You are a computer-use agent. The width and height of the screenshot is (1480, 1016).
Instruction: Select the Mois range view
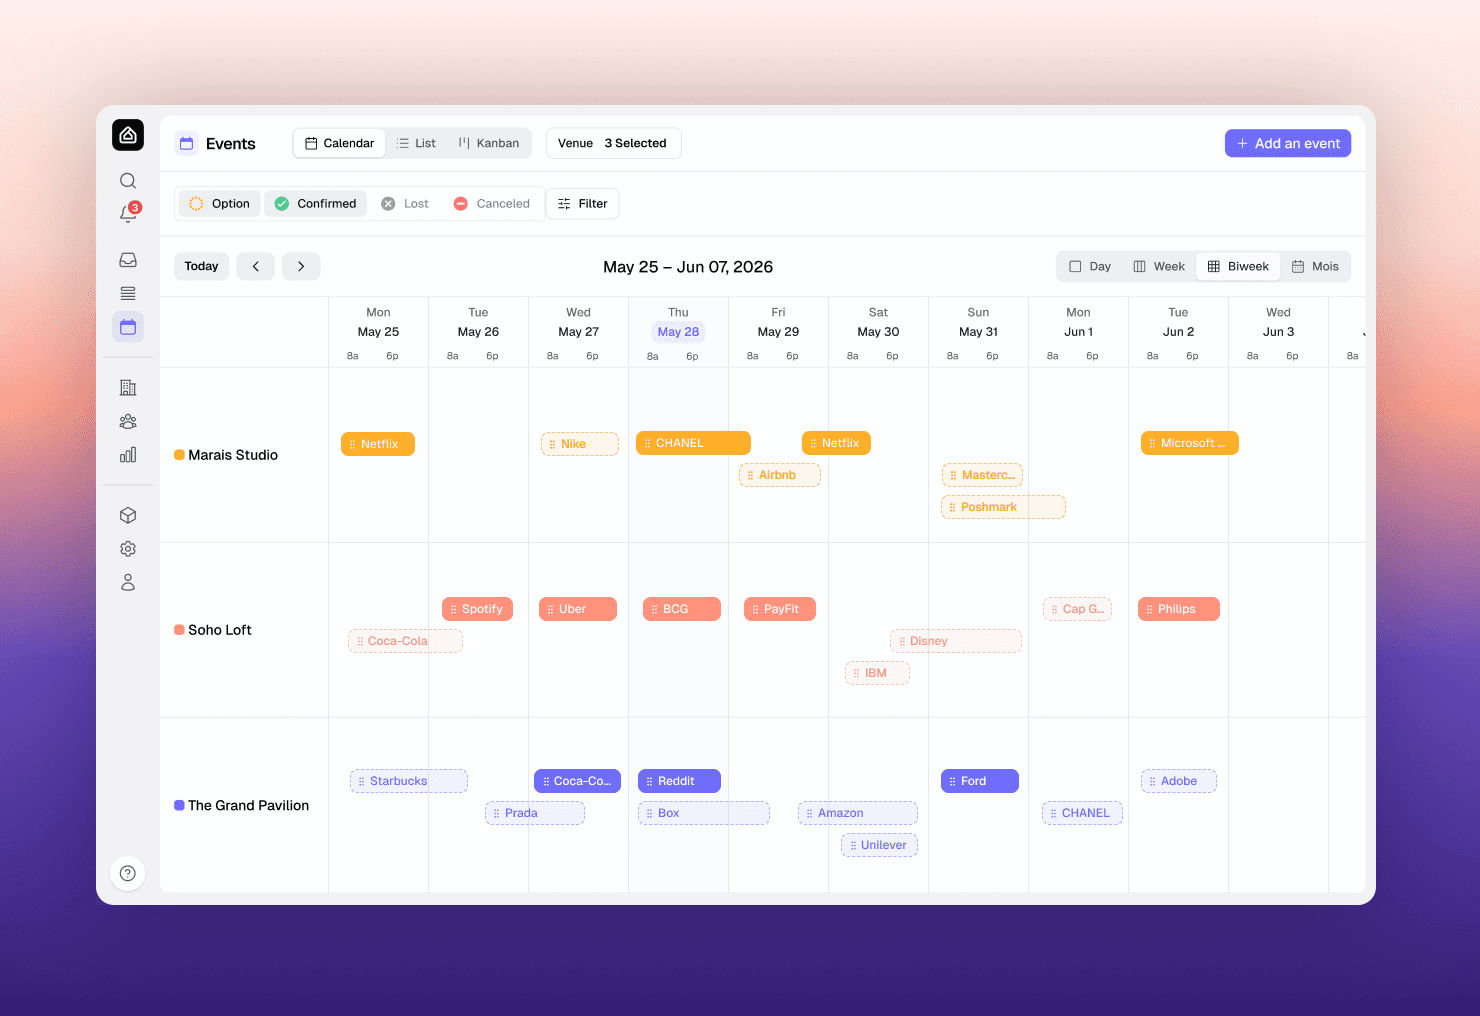pyautogui.click(x=1315, y=266)
